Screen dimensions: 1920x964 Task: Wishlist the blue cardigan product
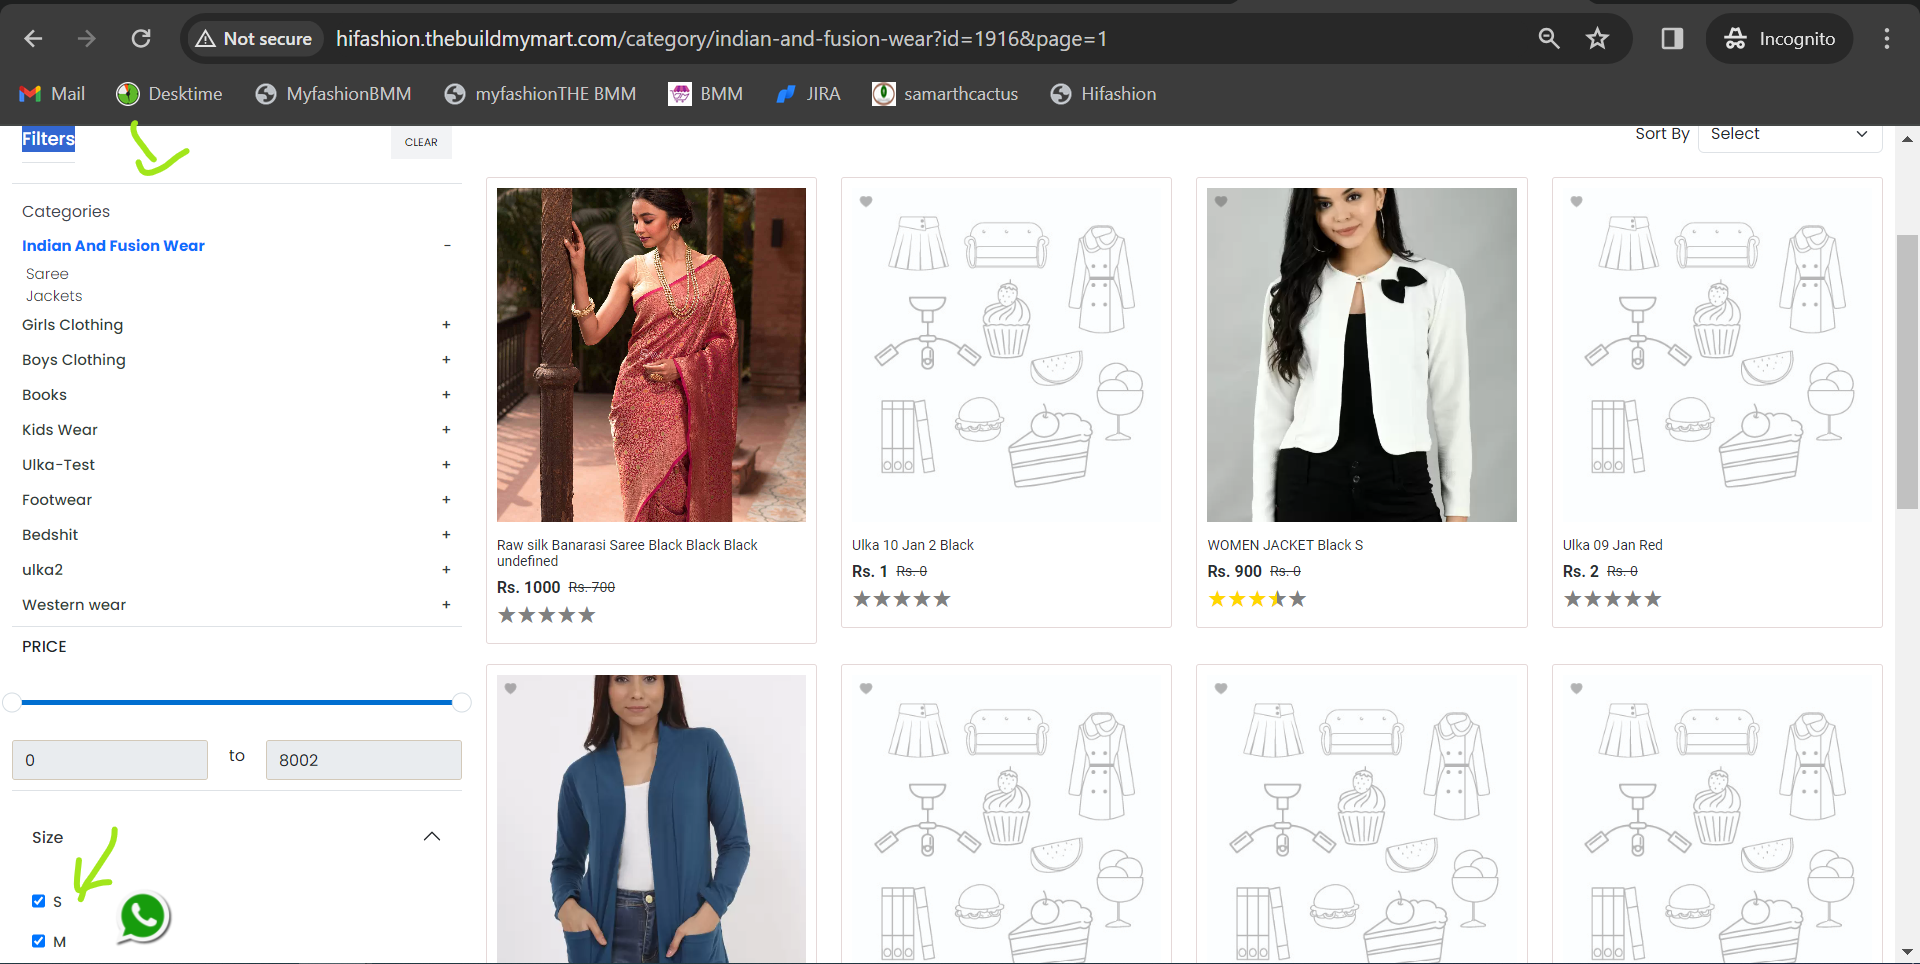[510, 688]
